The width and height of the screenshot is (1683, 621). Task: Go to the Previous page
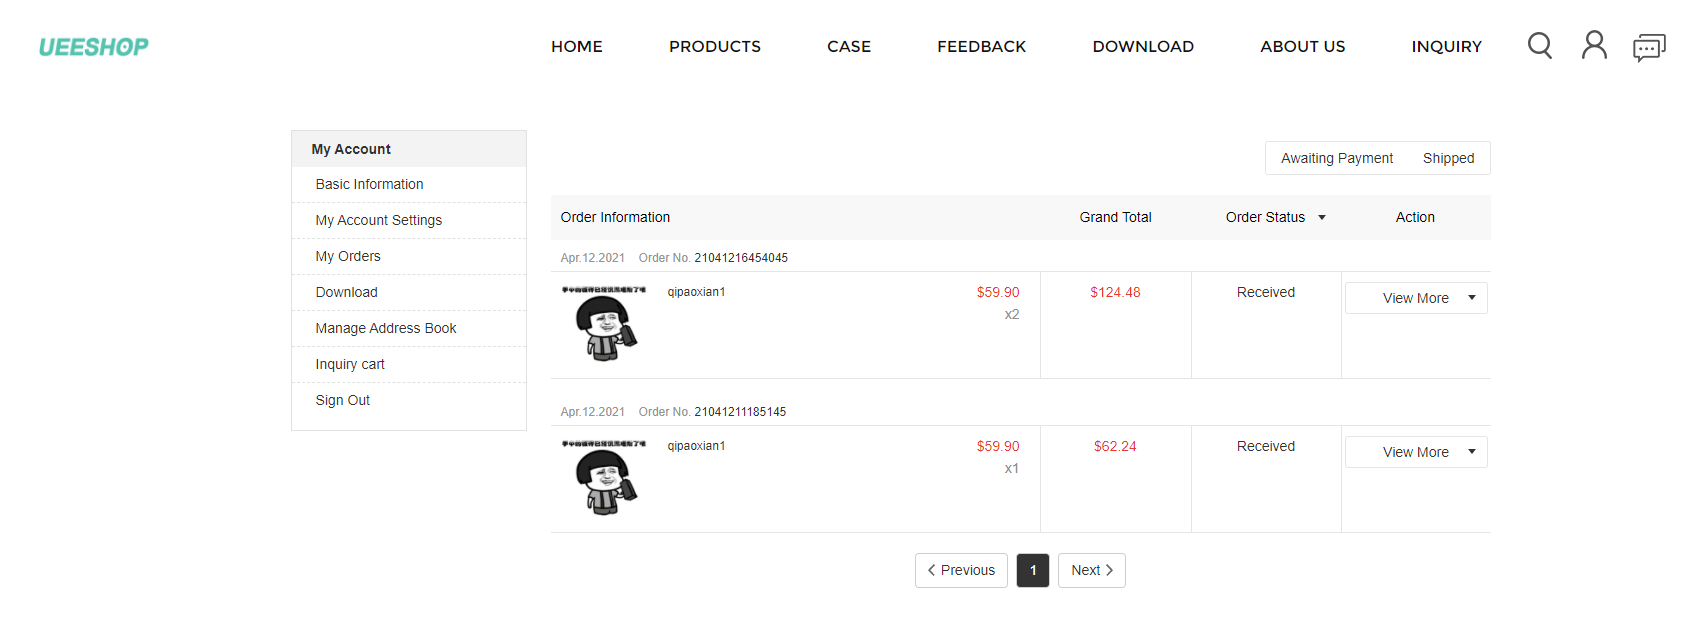point(961,570)
